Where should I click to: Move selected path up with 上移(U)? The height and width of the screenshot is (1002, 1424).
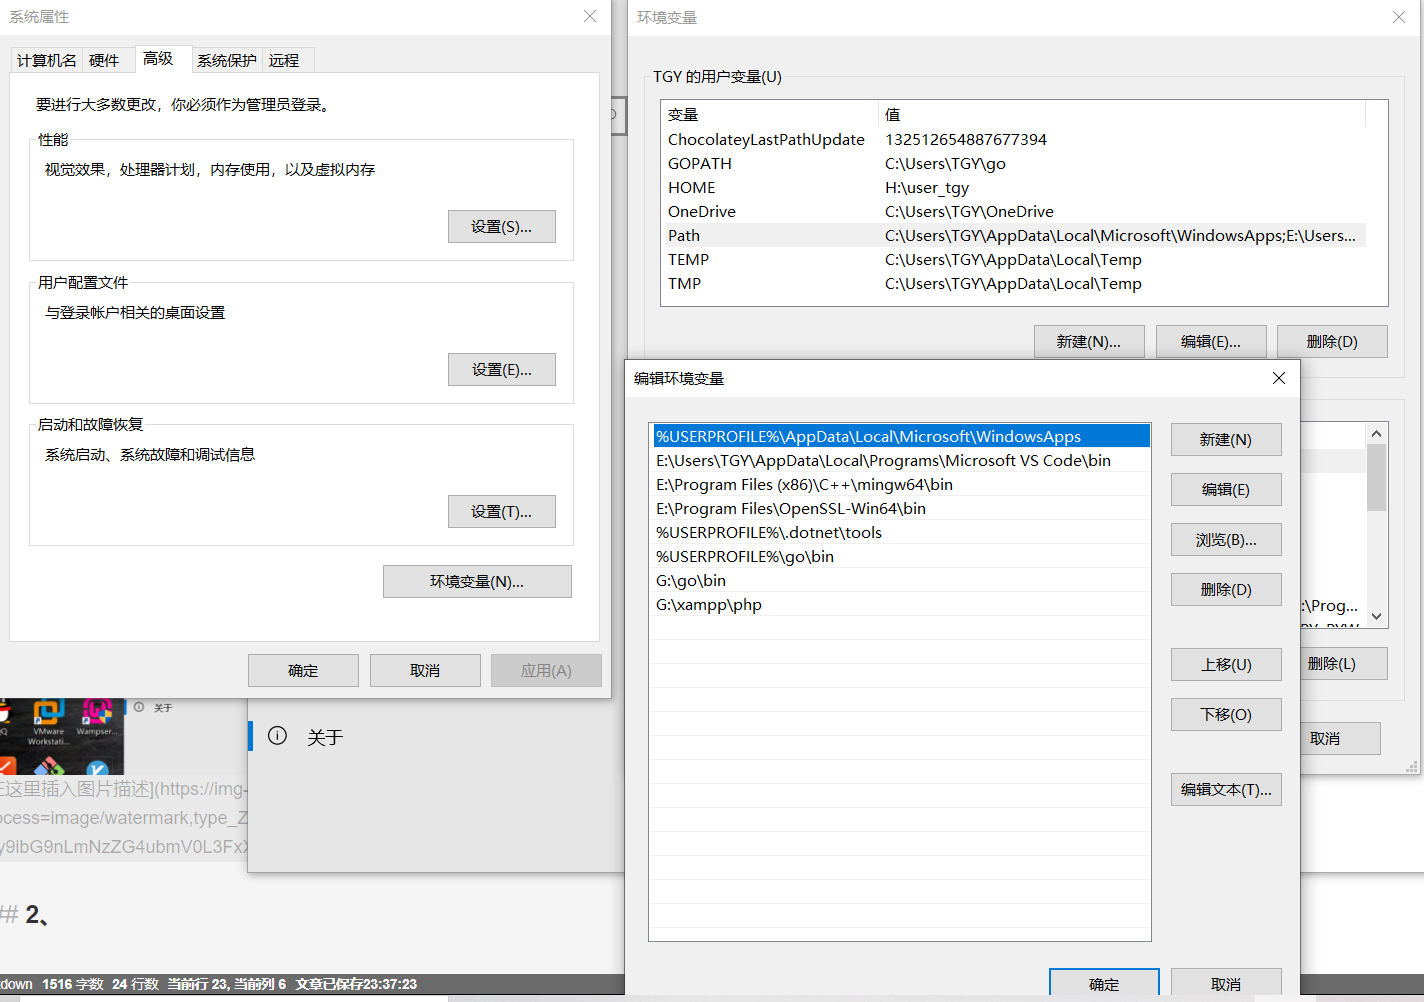[x=1225, y=664]
